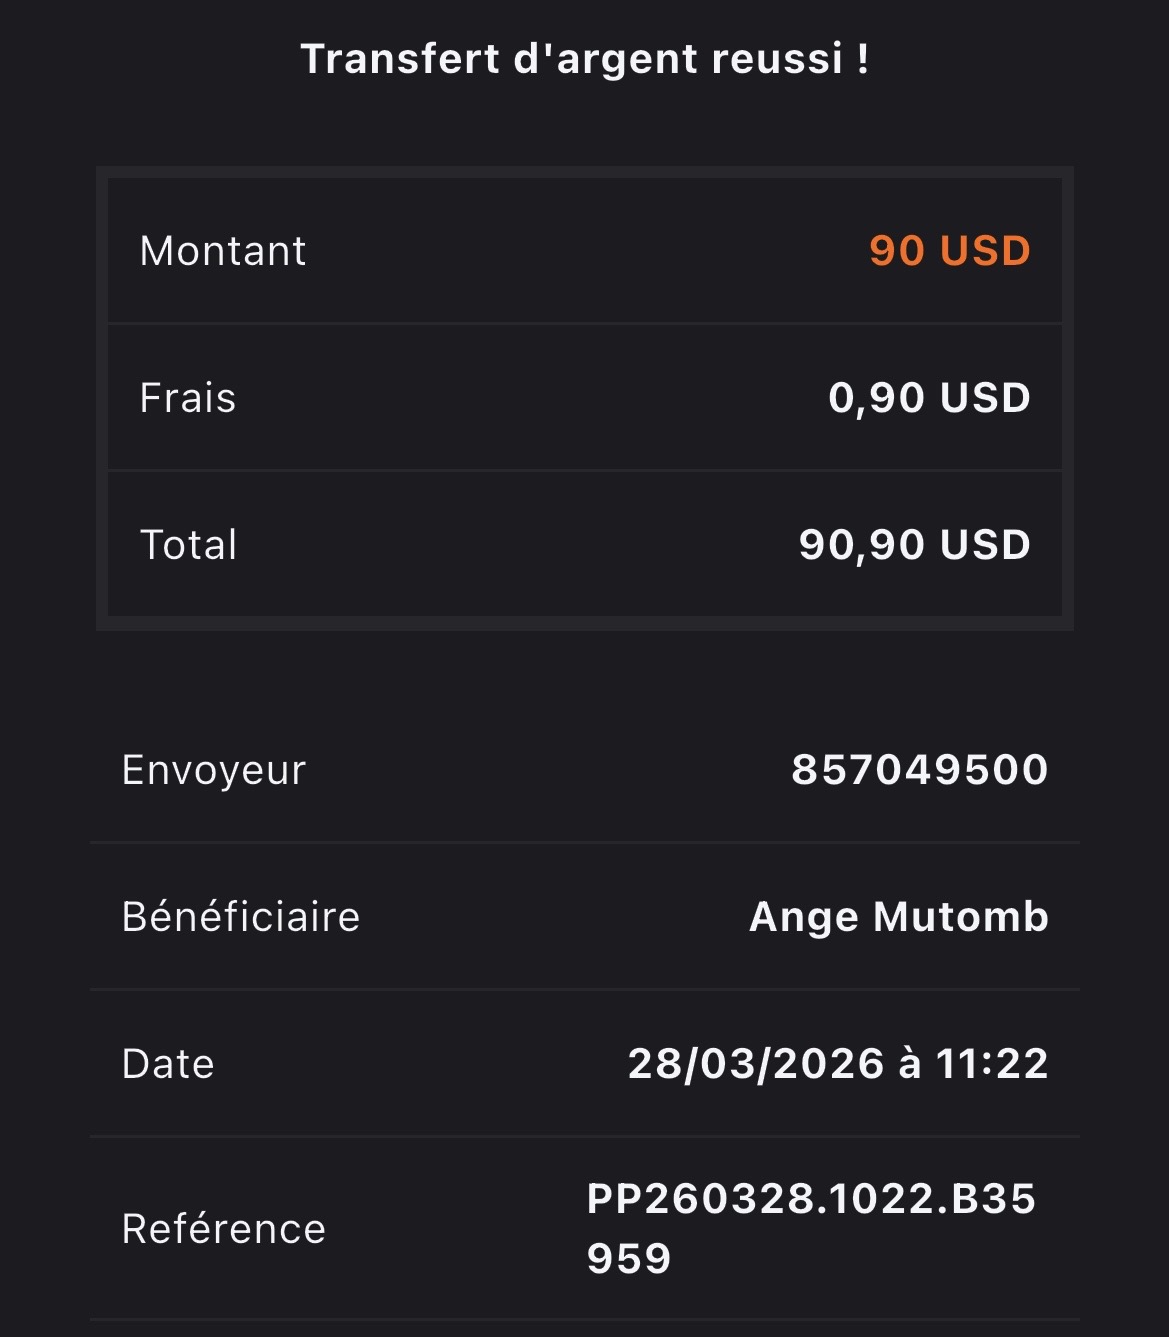
Task: Tap the trailing 959 of the reference
Action: click(629, 1259)
